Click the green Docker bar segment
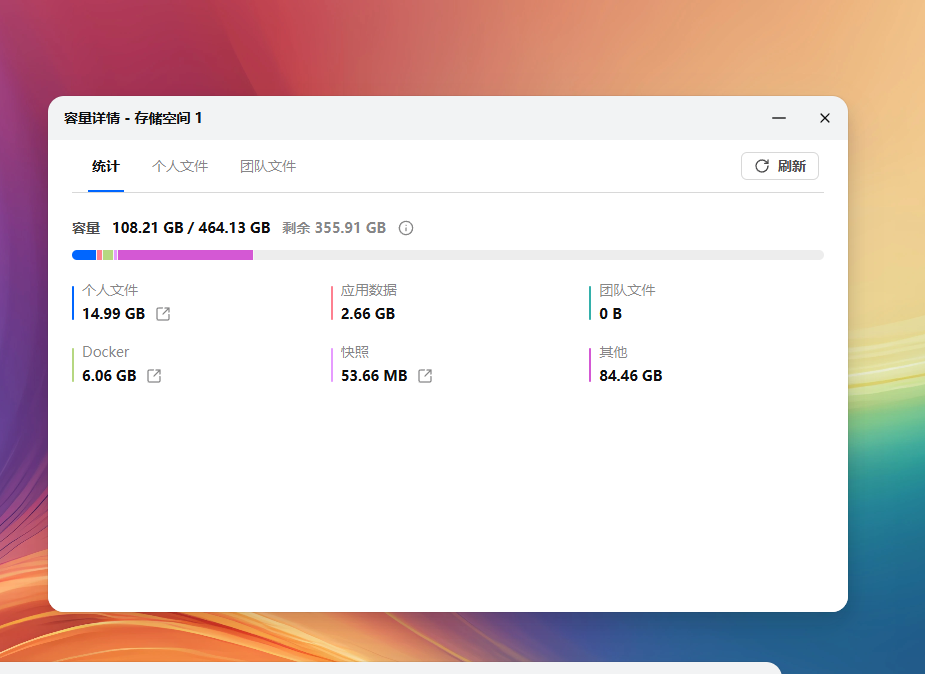 (x=108, y=255)
